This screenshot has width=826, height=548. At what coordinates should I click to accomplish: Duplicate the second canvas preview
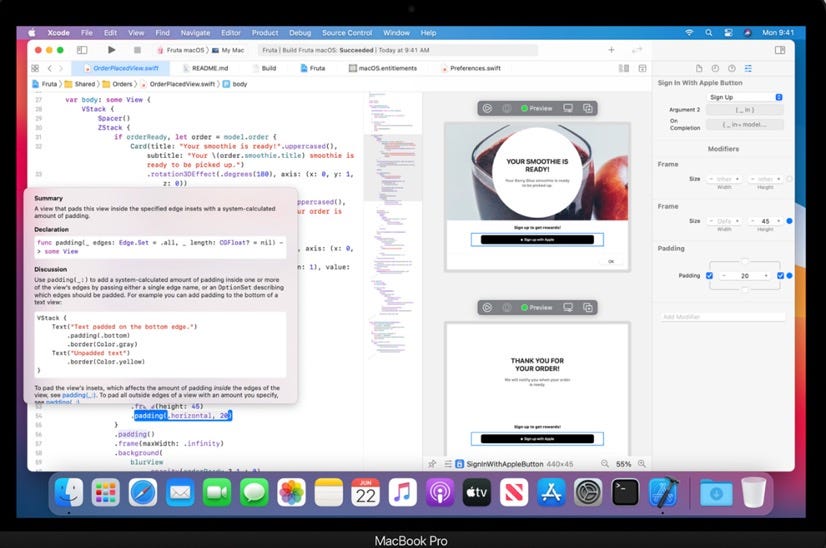[x=587, y=307]
